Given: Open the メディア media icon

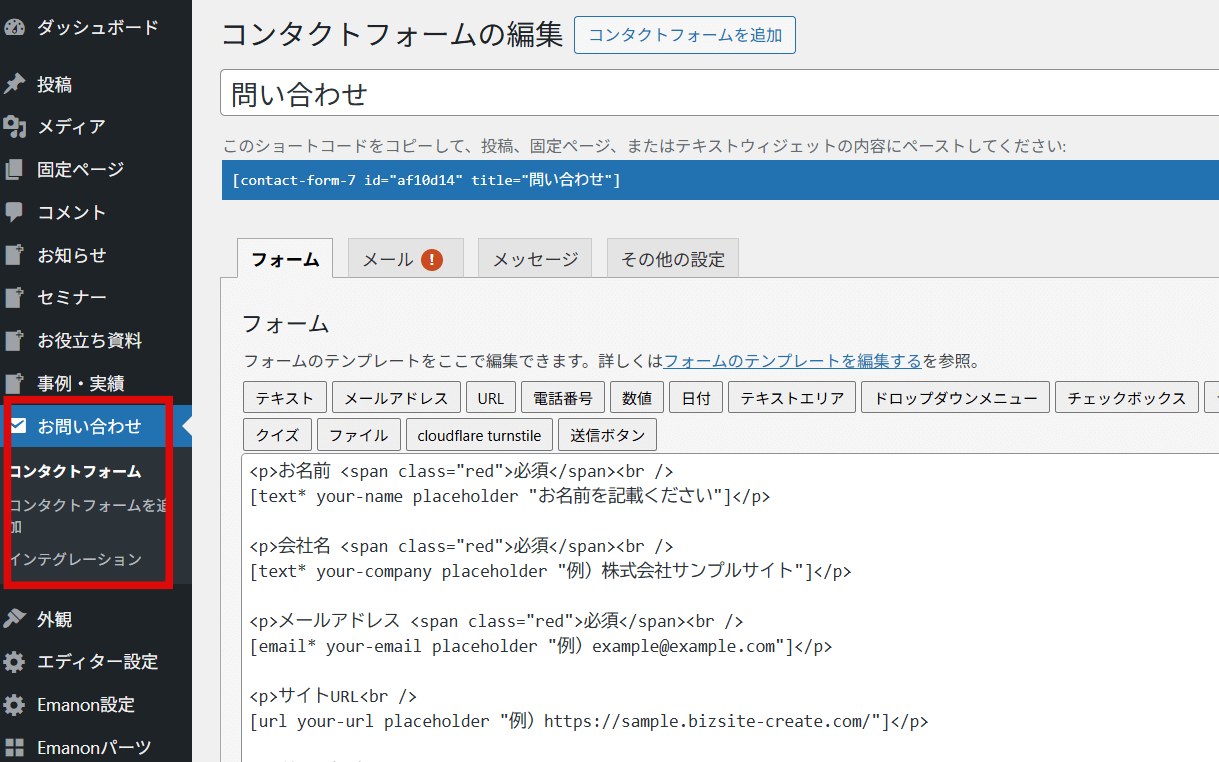Looking at the screenshot, I should [14, 126].
